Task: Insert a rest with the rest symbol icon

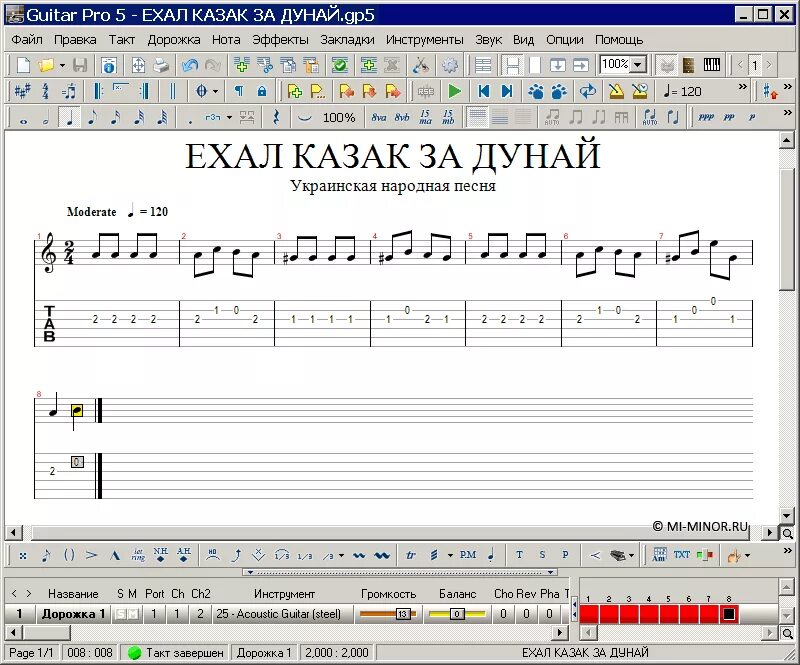Action: click(276, 118)
